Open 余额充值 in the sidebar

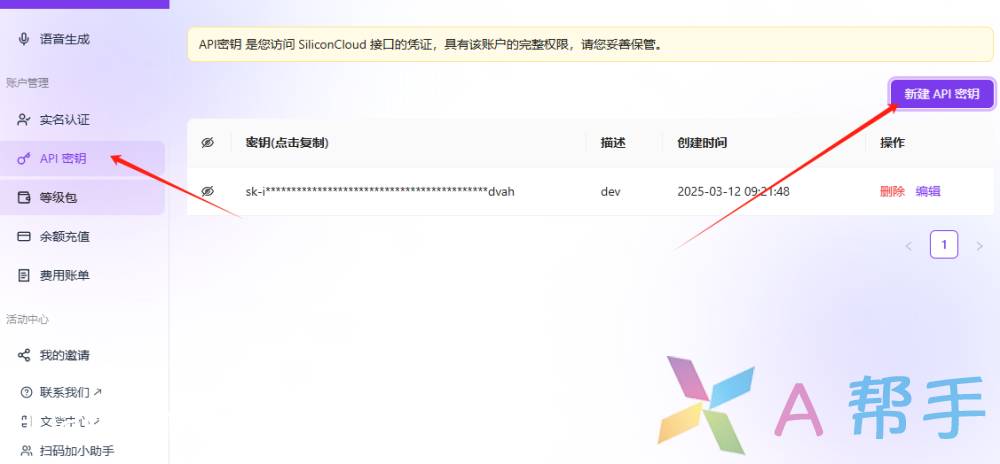coord(64,236)
